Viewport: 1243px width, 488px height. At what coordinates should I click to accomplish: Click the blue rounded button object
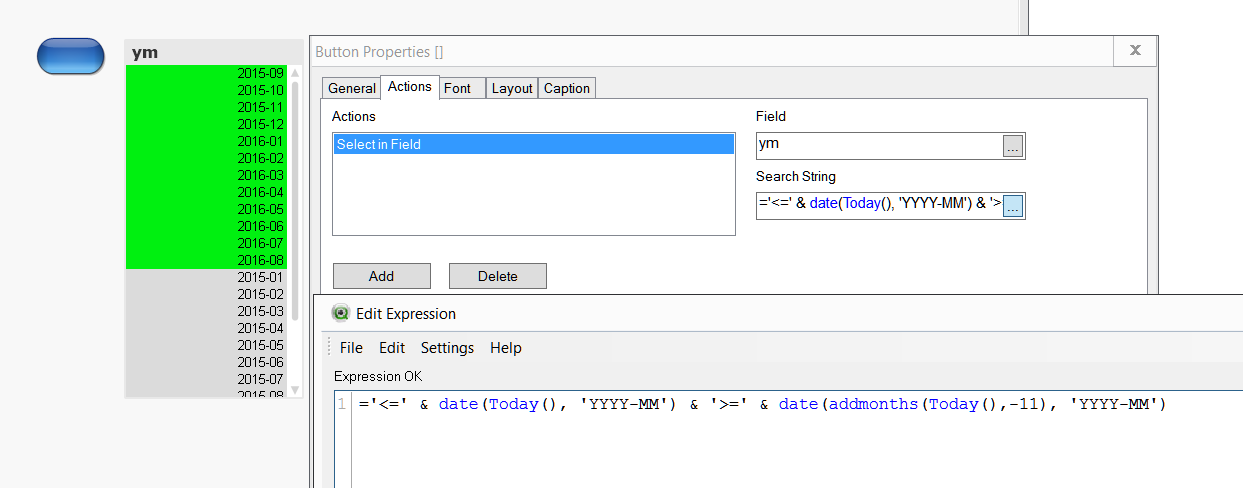pyautogui.click(x=70, y=56)
